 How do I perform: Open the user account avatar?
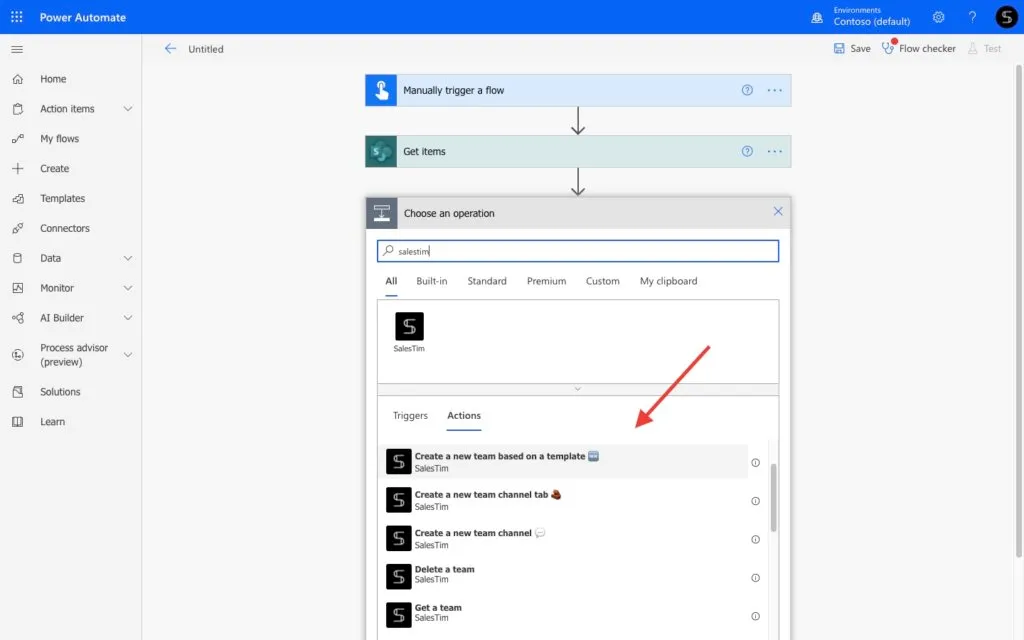coord(1006,17)
